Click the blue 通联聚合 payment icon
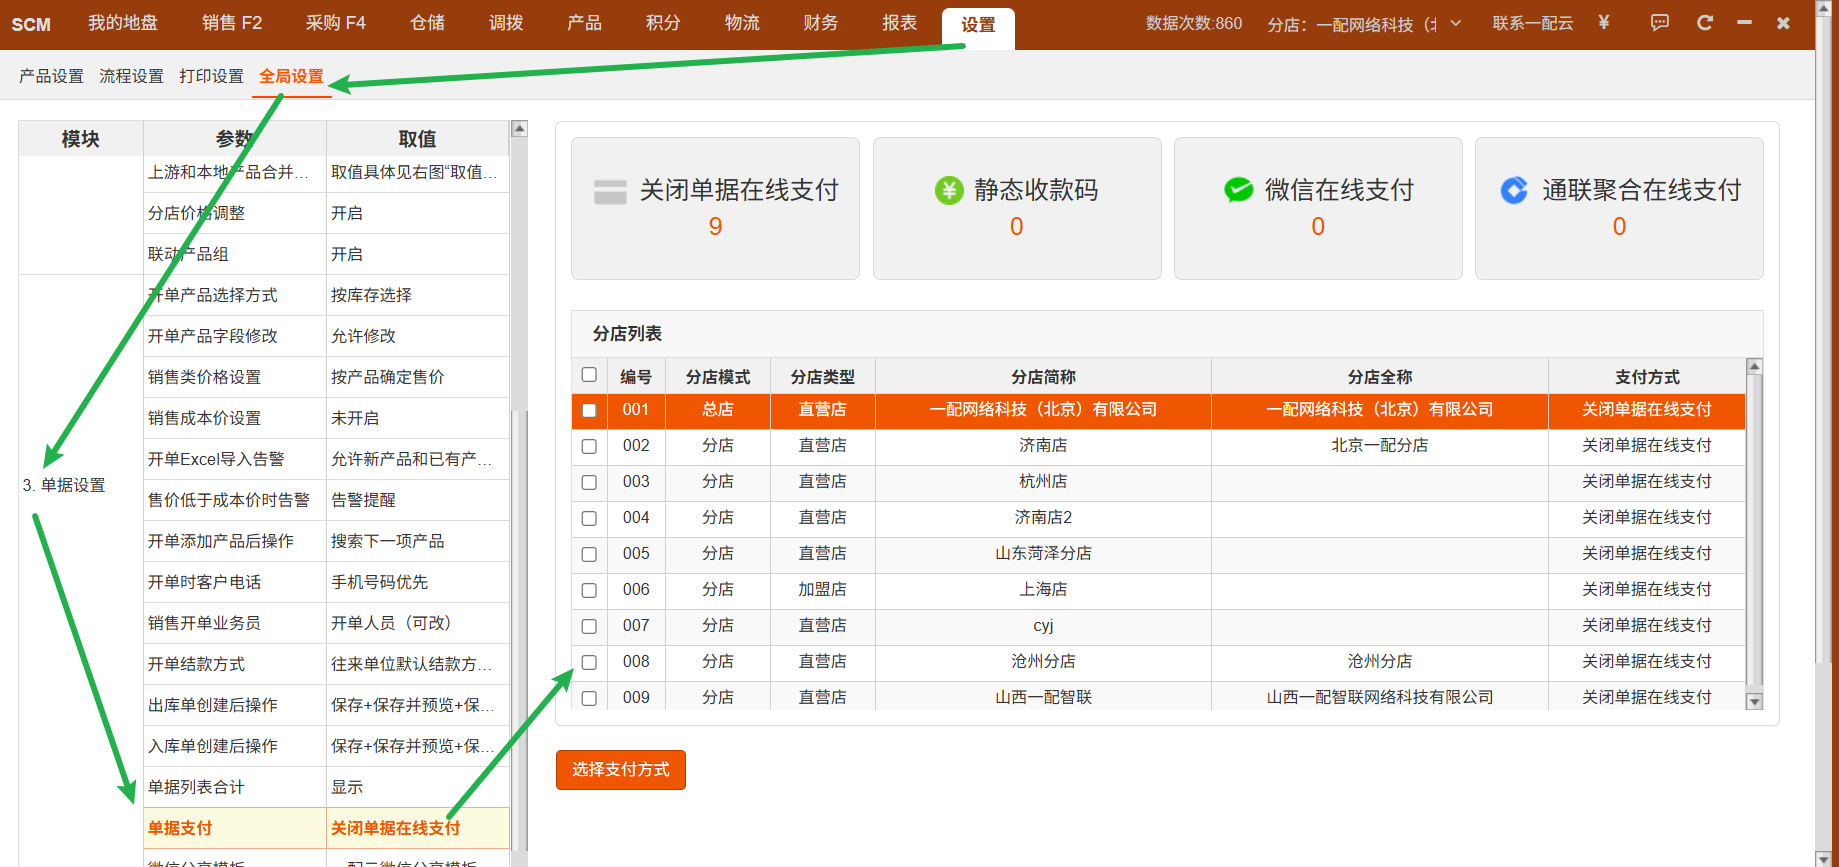 (x=1514, y=190)
